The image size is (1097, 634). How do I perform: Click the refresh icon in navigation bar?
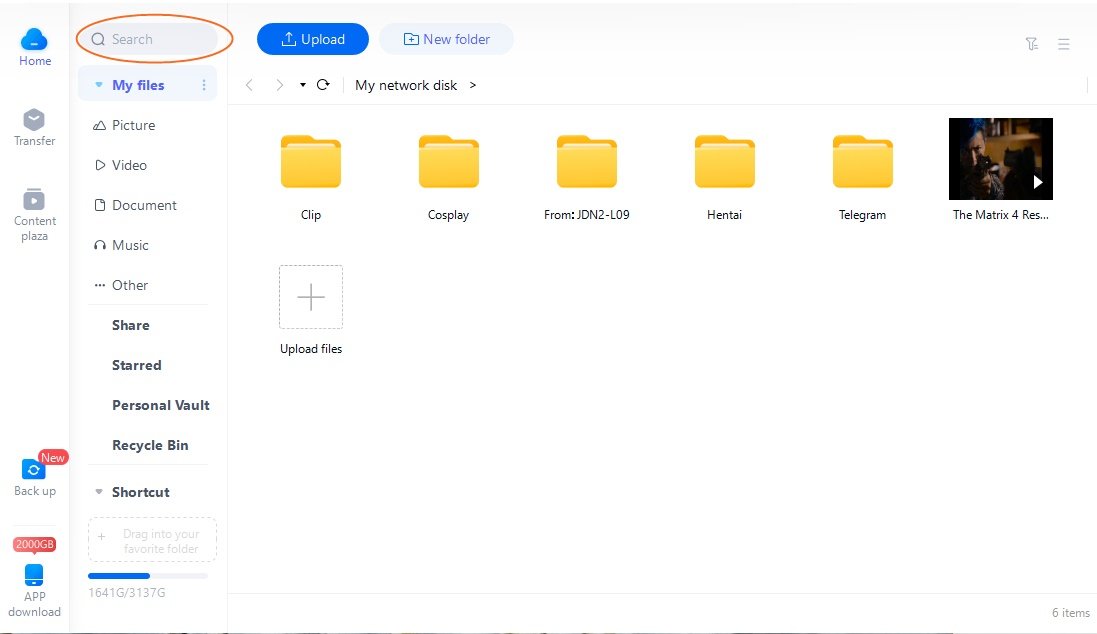coord(323,85)
